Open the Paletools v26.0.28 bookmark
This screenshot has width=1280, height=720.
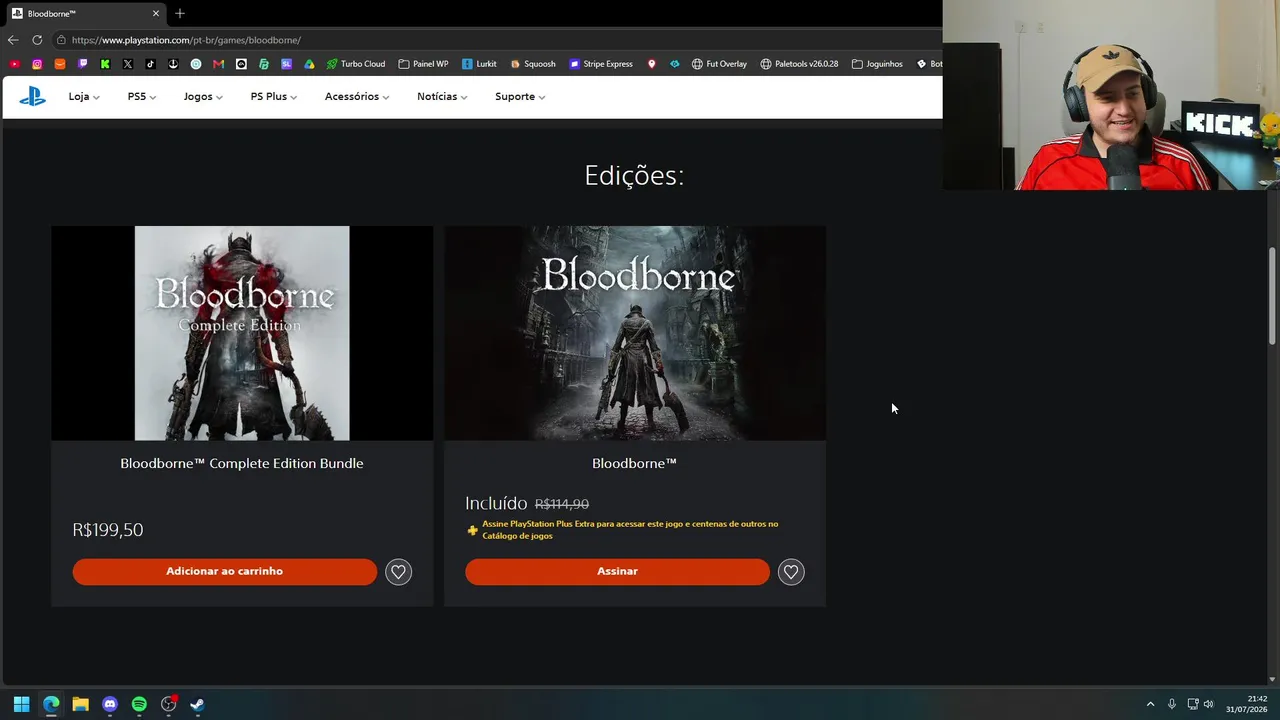pyautogui.click(x=799, y=64)
